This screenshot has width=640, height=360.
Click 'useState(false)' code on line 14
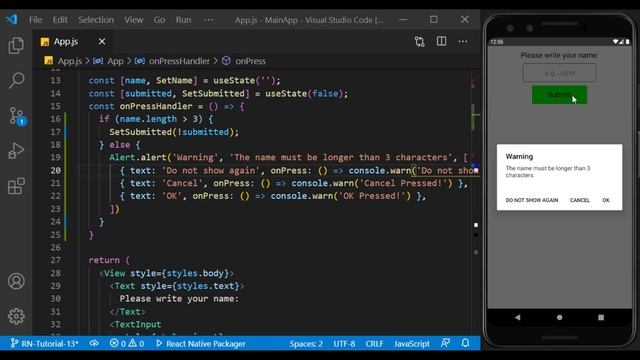pyautogui.click(x=304, y=93)
